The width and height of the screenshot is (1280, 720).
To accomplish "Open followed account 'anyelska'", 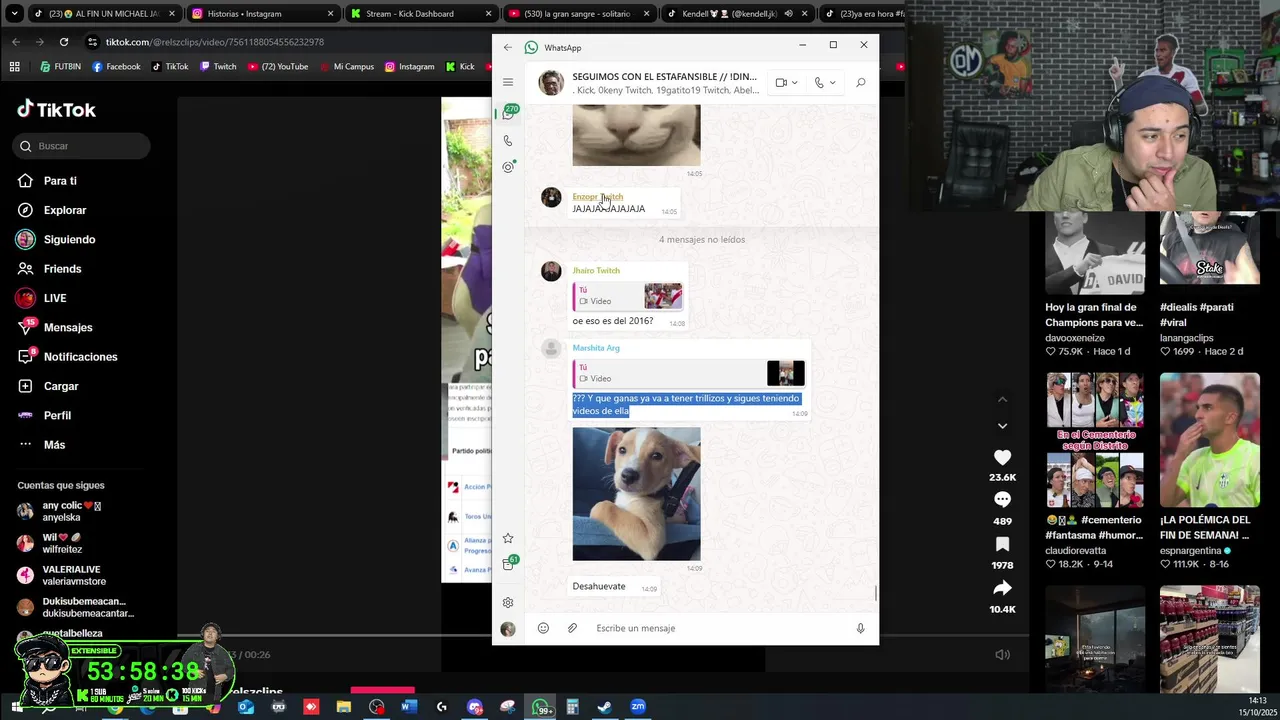I will click(60, 511).
